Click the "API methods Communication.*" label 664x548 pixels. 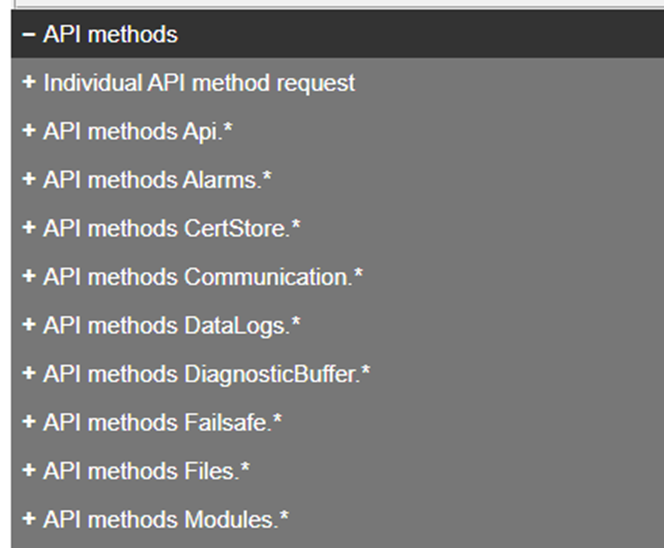202,277
